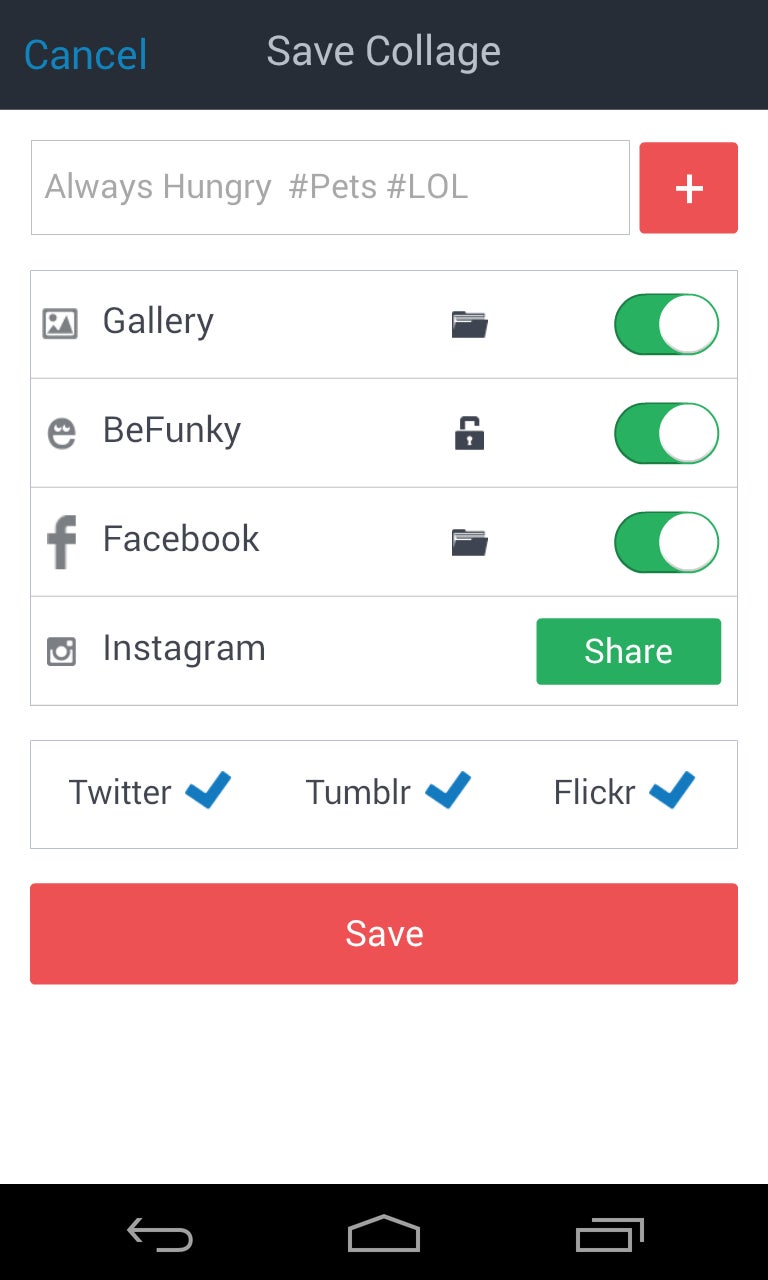Deselect the Flickr checkmark
The width and height of the screenshot is (768, 1280).
[x=672, y=790]
